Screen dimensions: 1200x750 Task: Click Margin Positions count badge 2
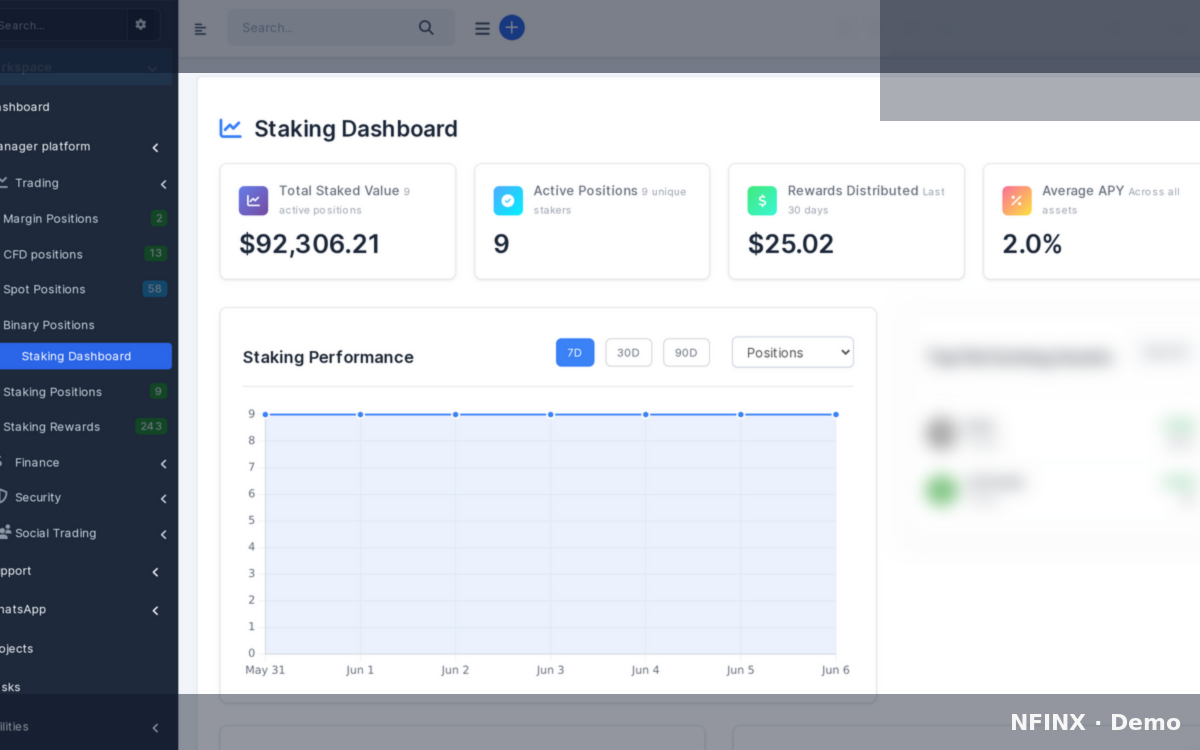click(159, 218)
